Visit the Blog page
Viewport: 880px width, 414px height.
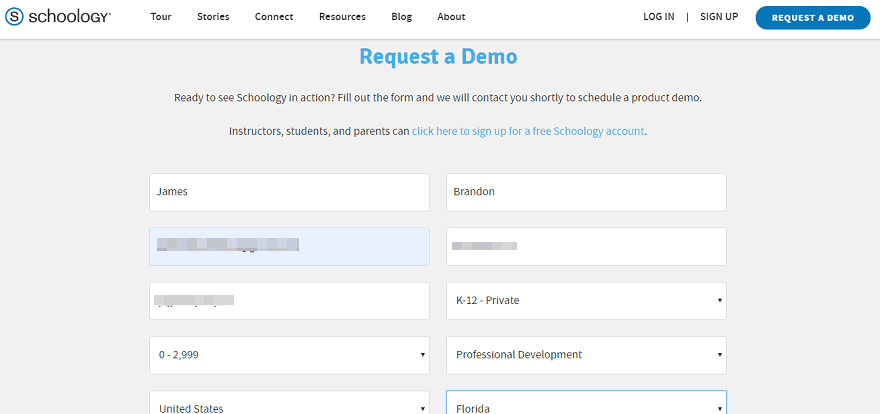(x=401, y=17)
